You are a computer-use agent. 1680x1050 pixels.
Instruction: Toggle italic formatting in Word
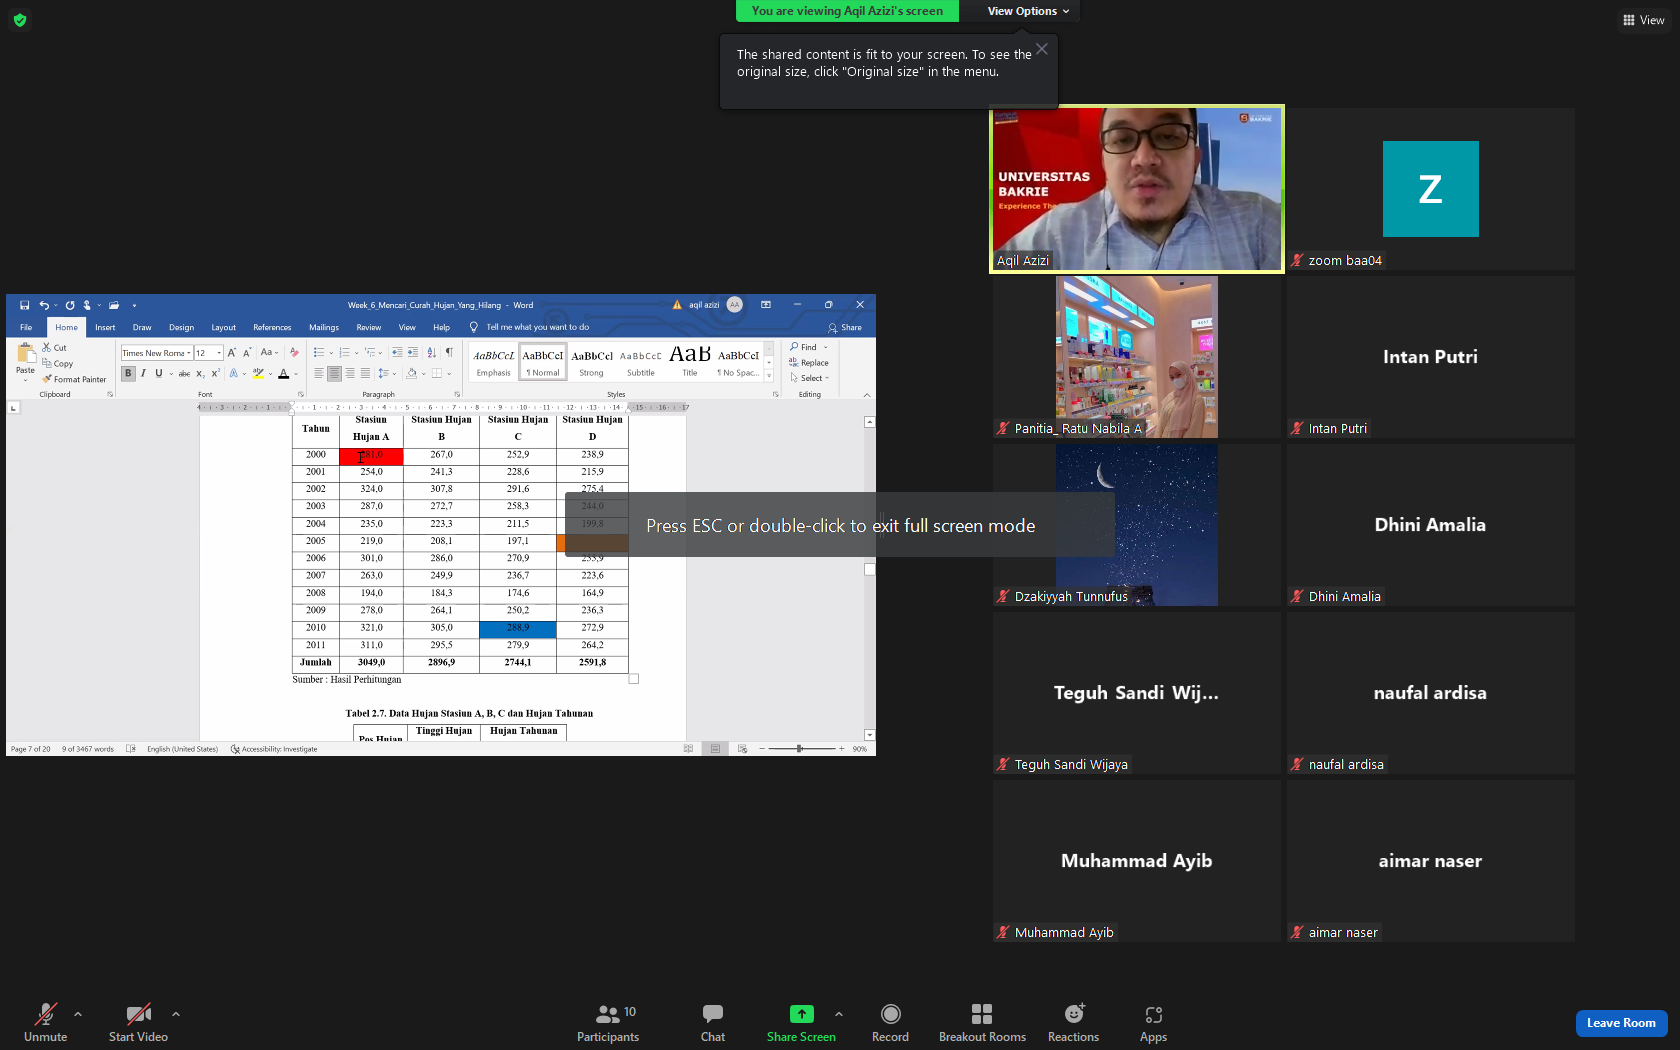[143, 374]
